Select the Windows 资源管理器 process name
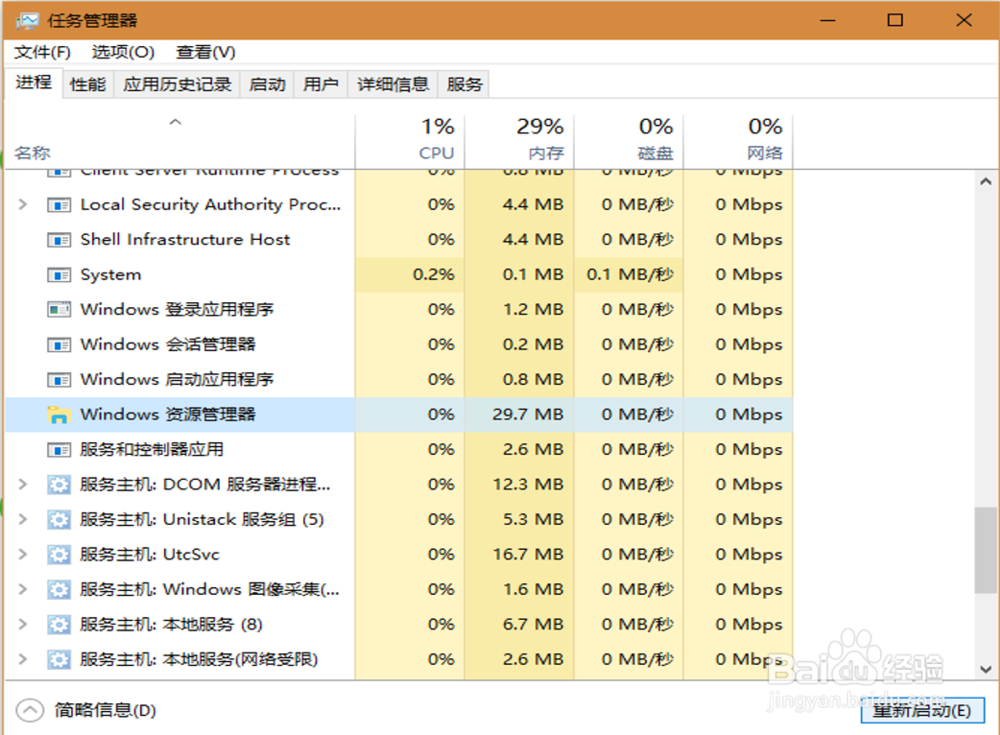Image resolution: width=1000 pixels, height=735 pixels. click(x=168, y=415)
